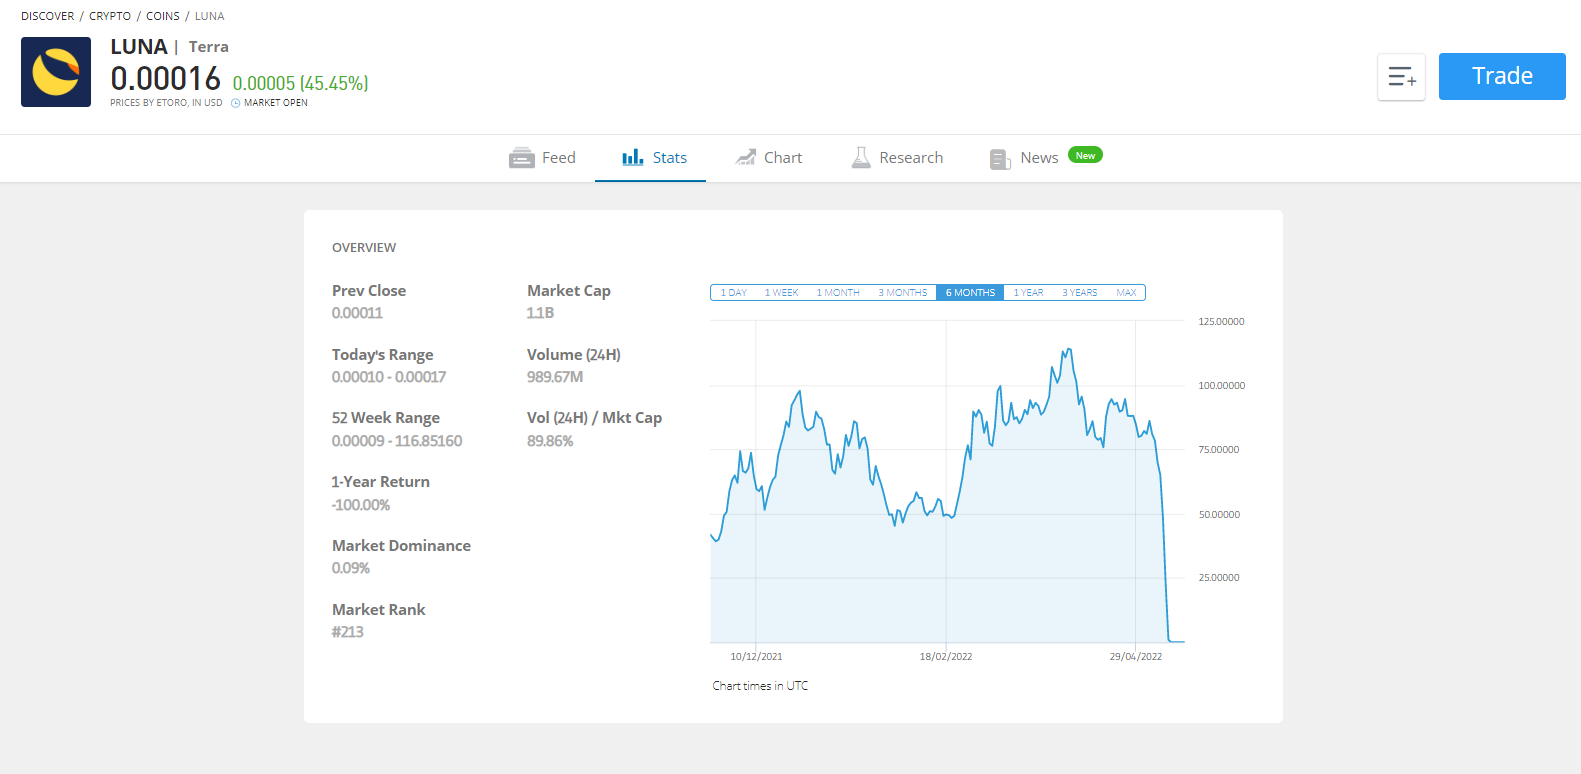Select the 1 DAY chart range
Viewport: 1581px width, 774px height.
click(x=734, y=293)
